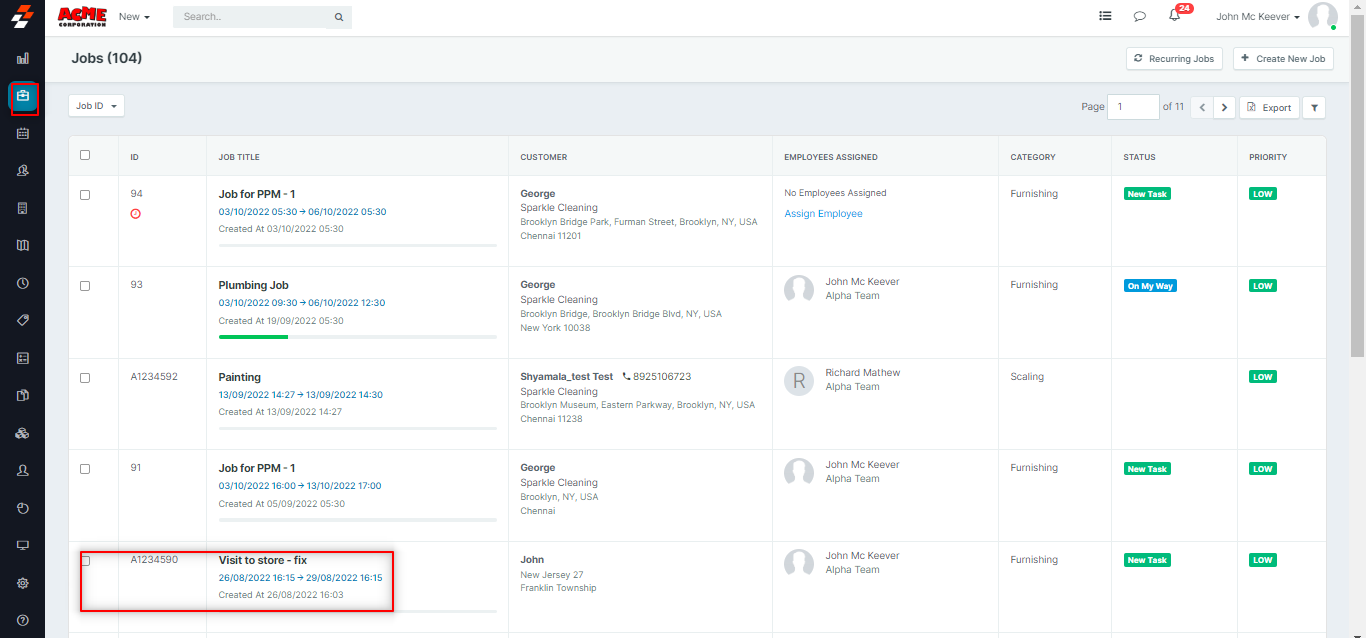Open the calendar icon in the sidebar
1366x638 pixels.
click(23, 133)
